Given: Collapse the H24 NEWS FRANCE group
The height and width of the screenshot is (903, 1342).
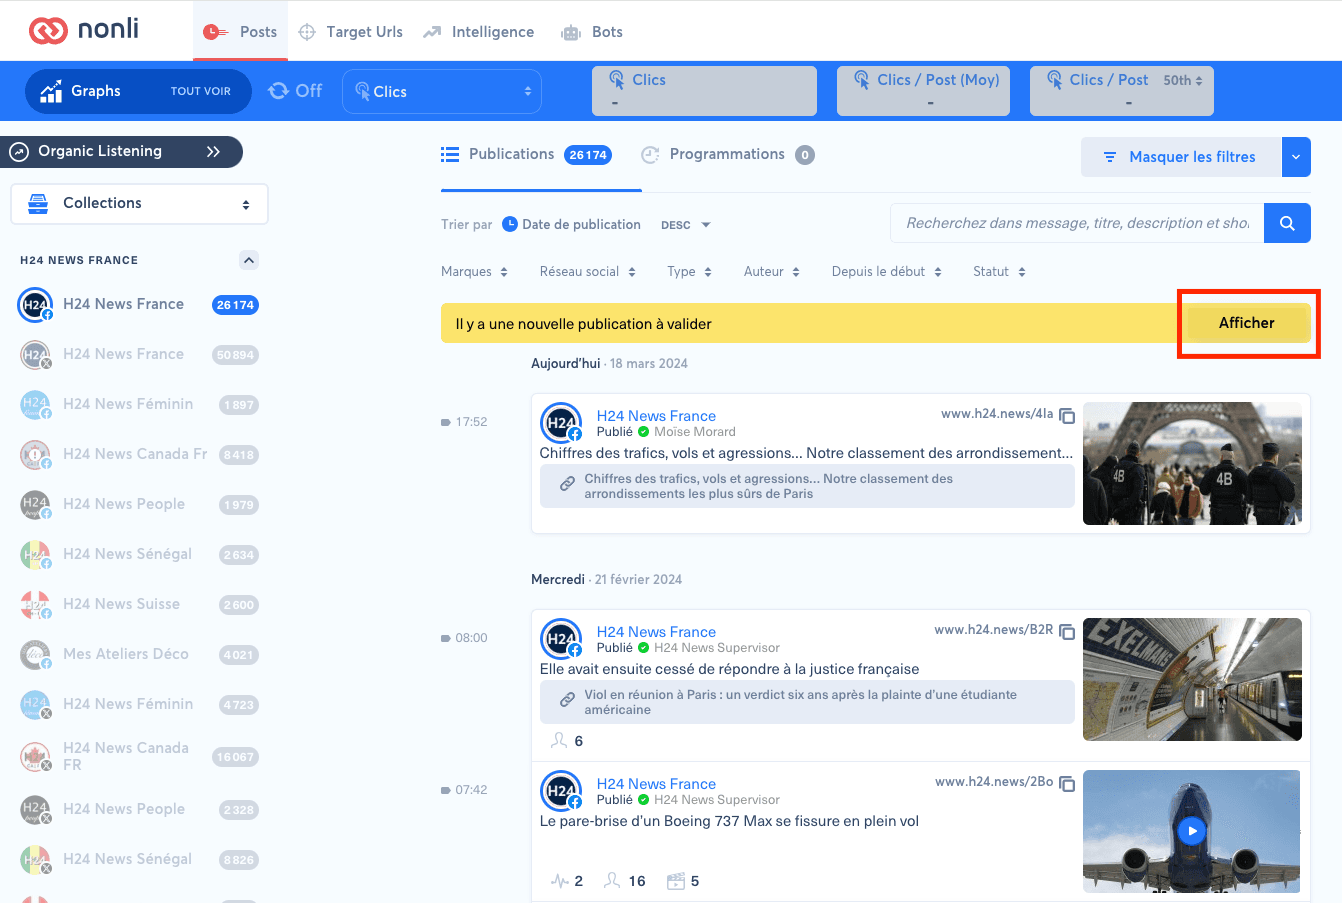Looking at the screenshot, I should (x=249, y=260).
